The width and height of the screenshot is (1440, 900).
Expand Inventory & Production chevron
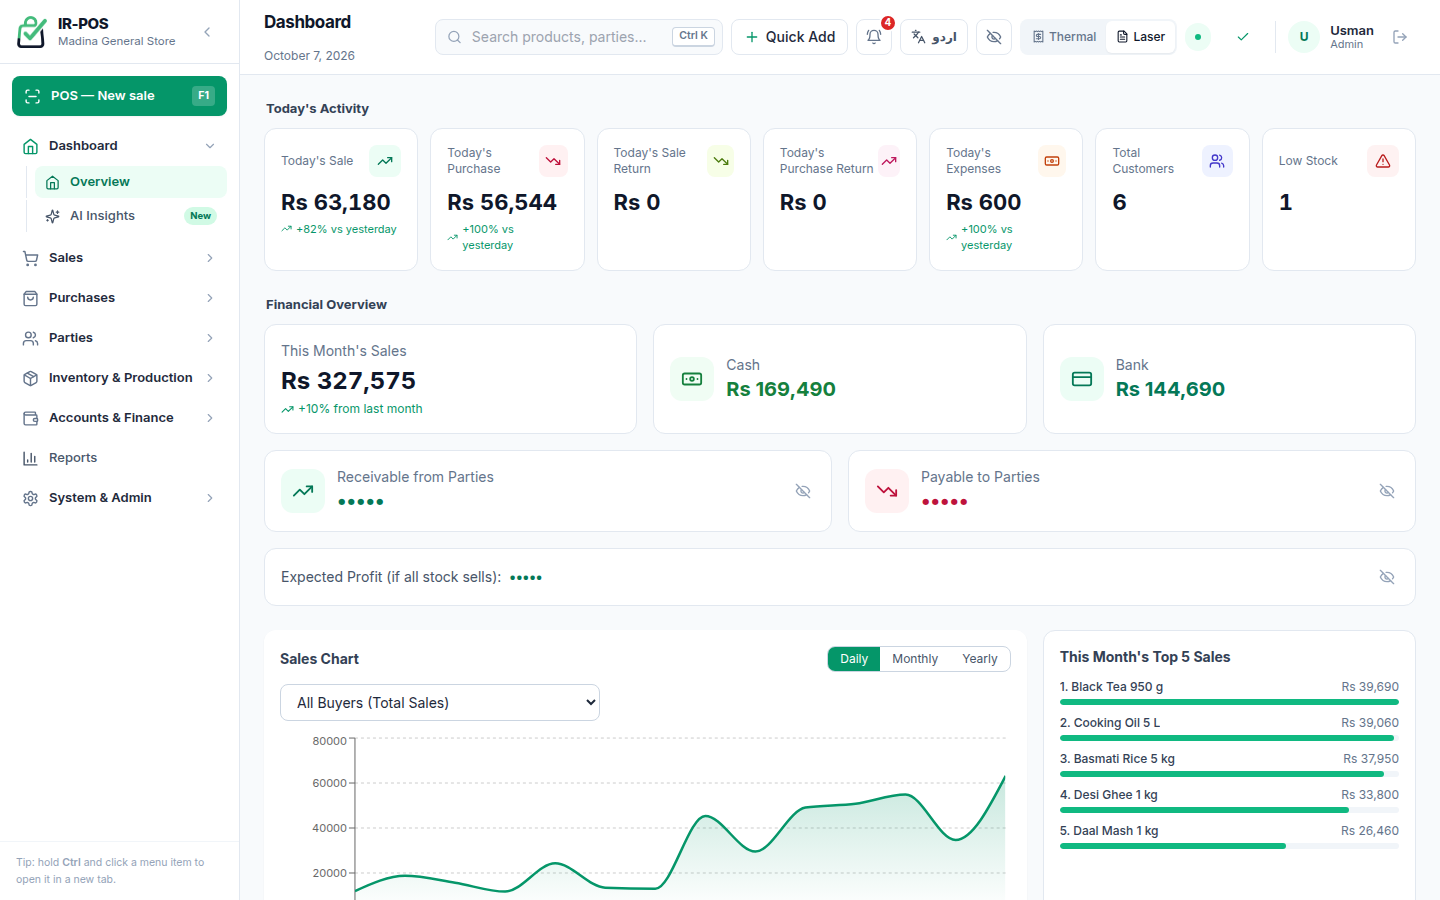[x=210, y=378]
